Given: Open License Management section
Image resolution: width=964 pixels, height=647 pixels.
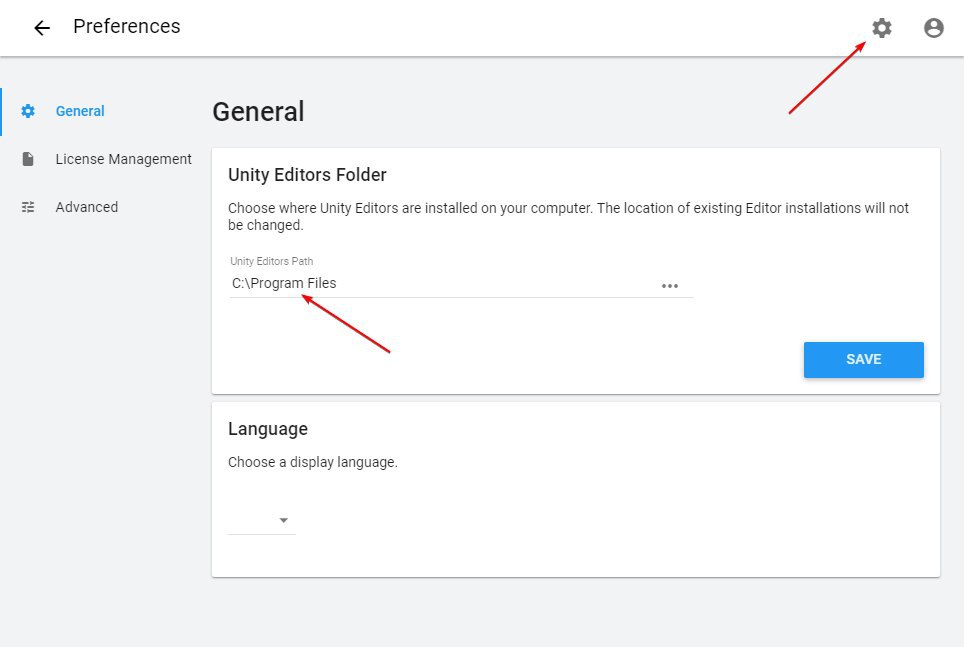Looking at the screenshot, I should point(124,159).
